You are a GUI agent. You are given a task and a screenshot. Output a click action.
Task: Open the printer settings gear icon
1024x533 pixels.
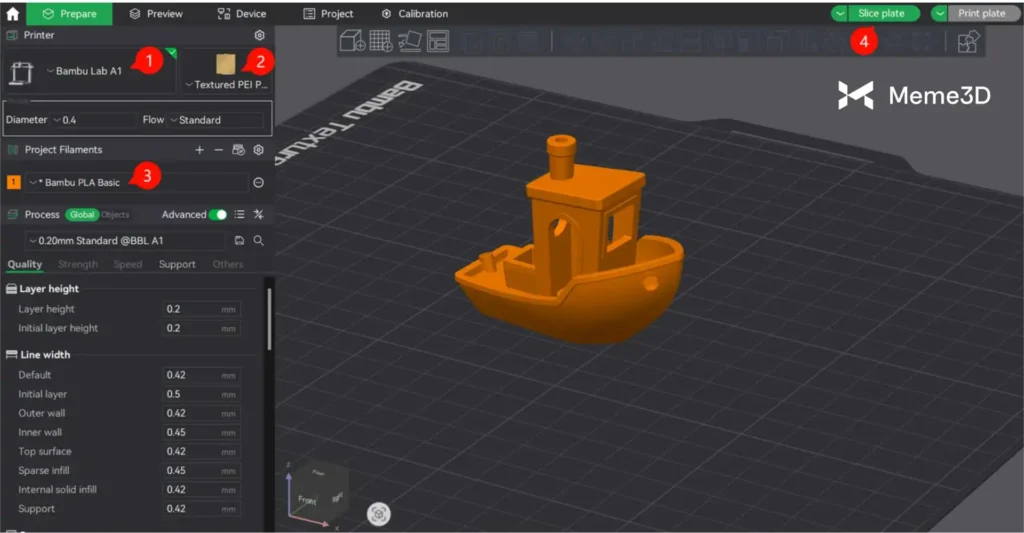click(259, 35)
